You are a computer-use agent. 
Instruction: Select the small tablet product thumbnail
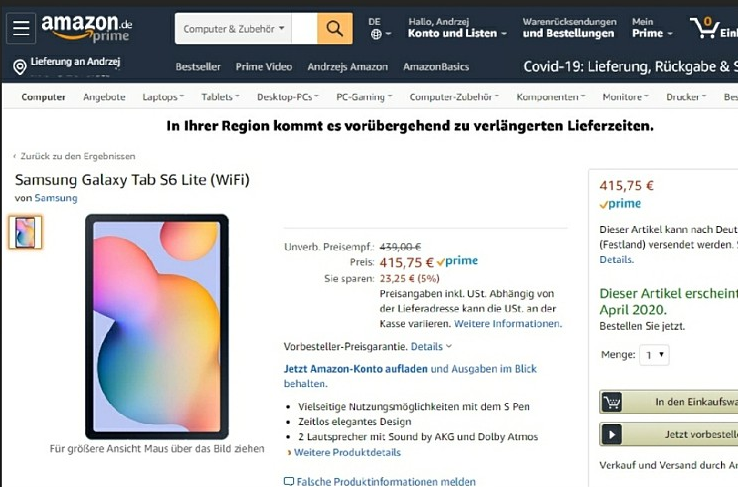point(25,232)
